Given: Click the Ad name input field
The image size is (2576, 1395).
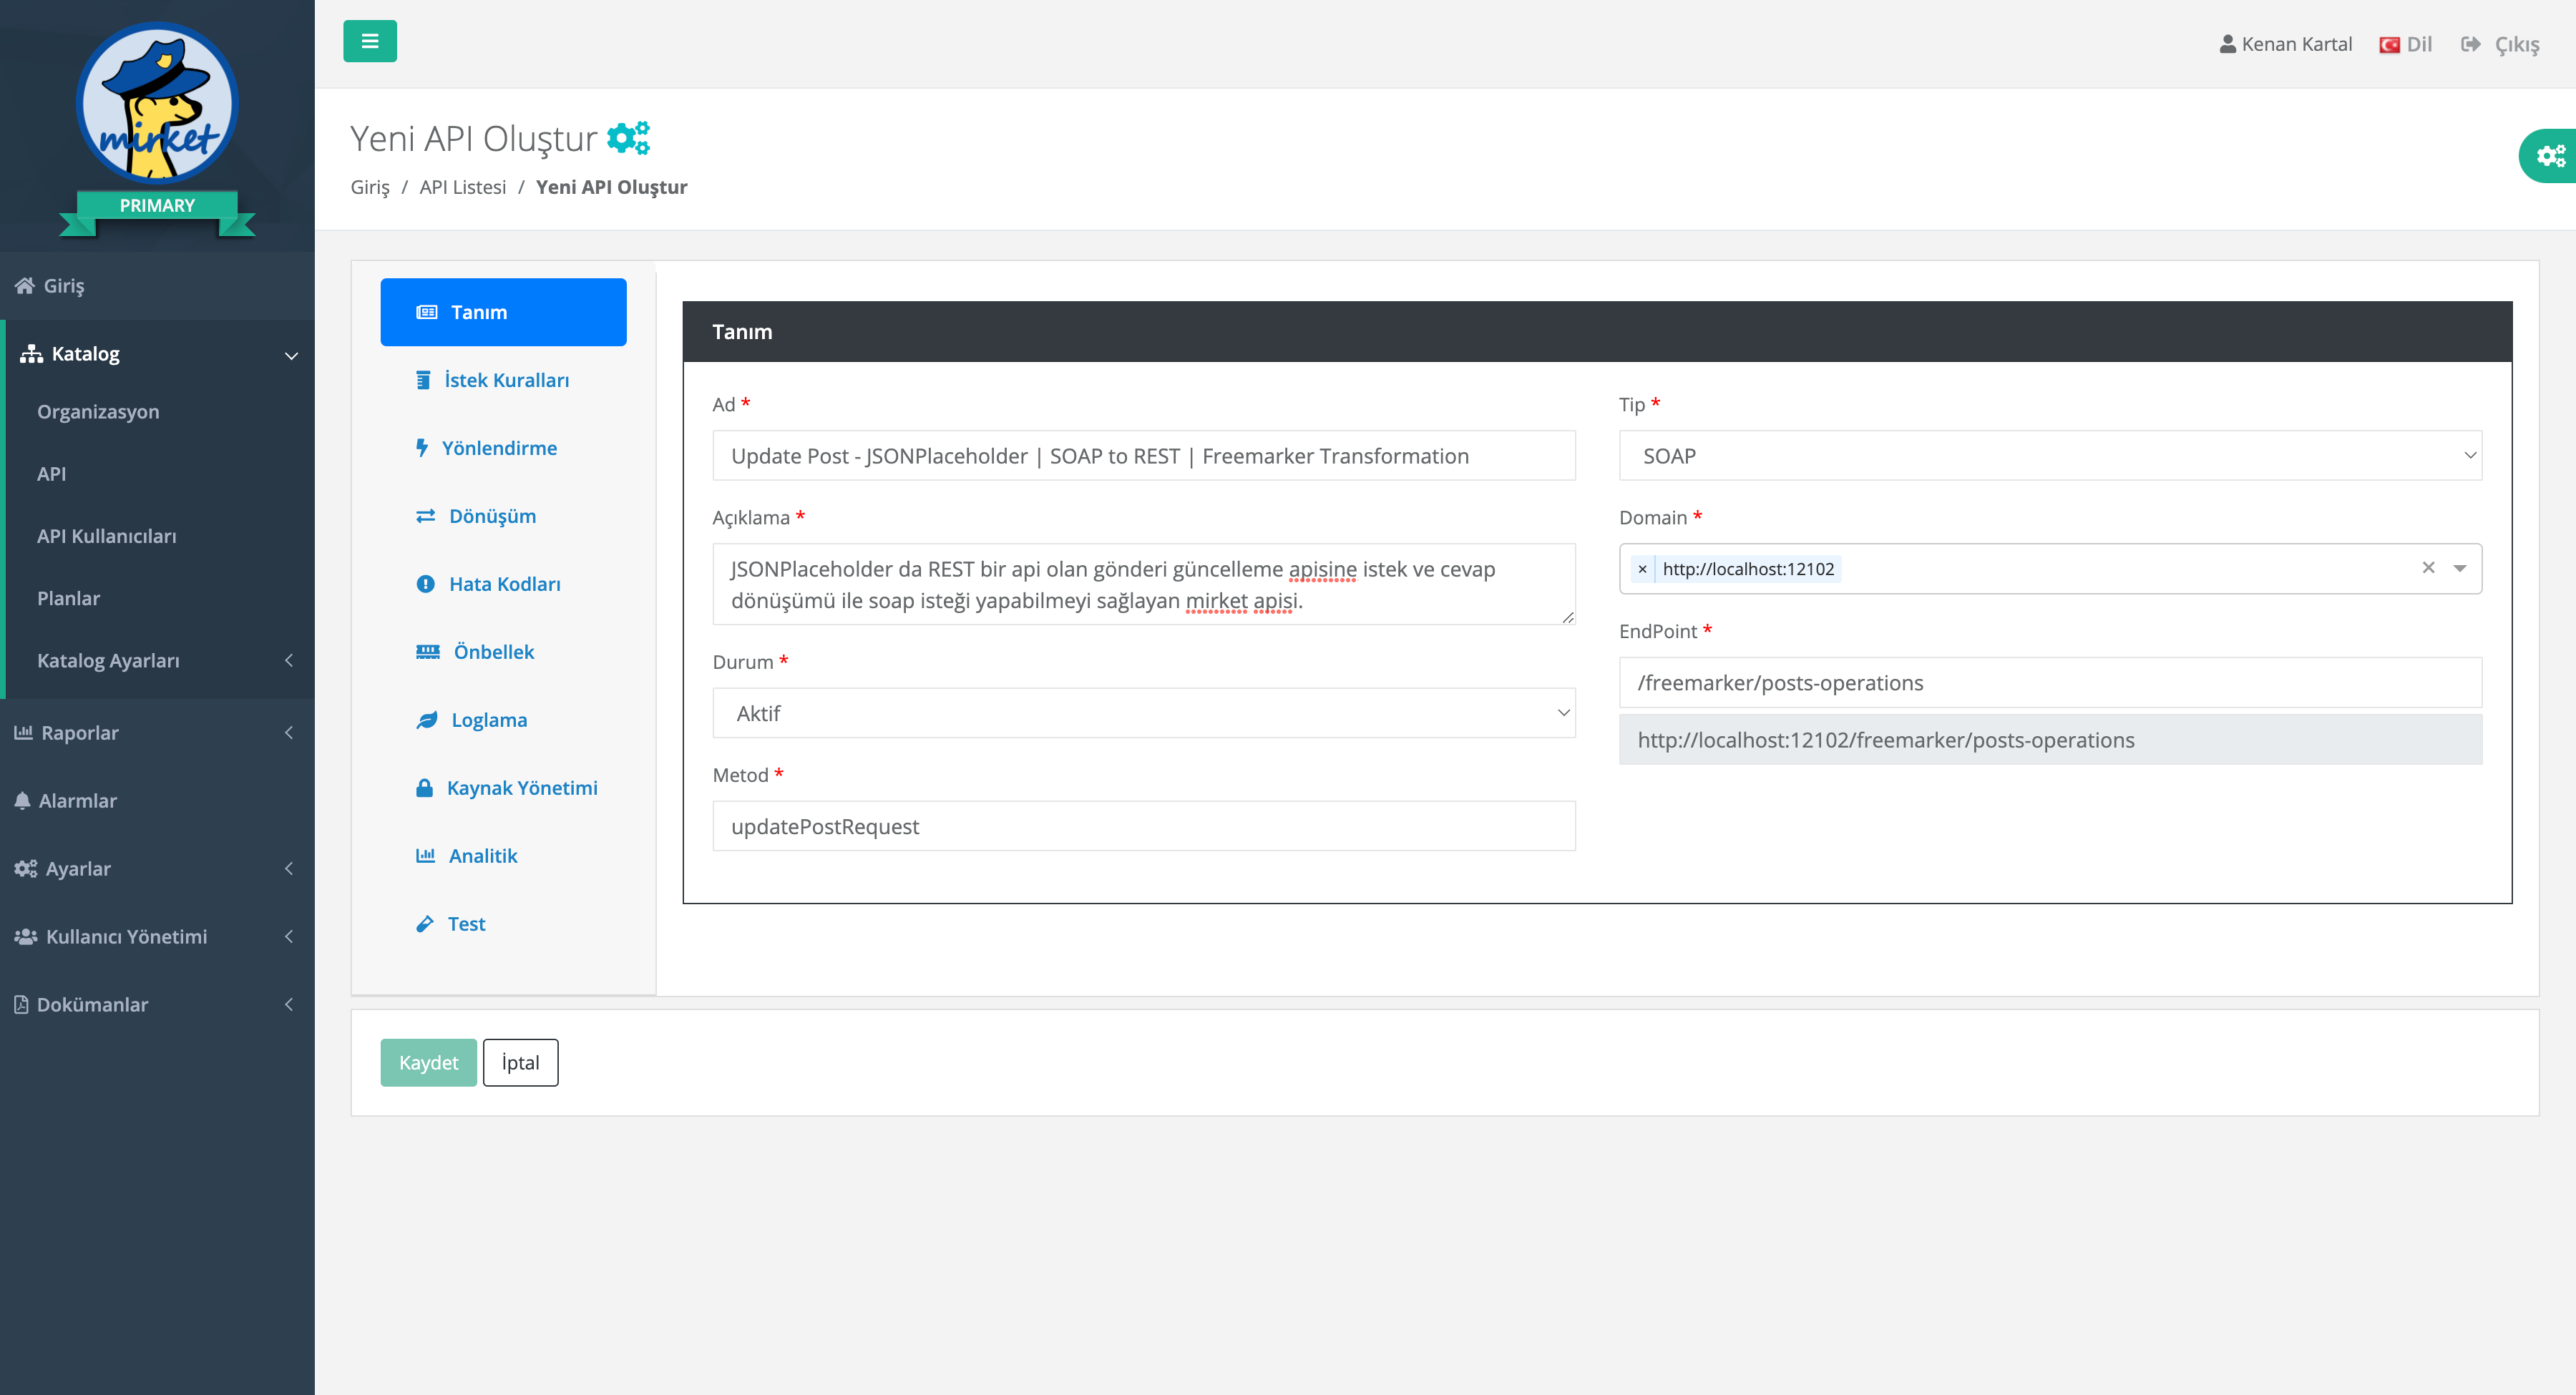Looking at the screenshot, I should pyautogui.click(x=1143, y=456).
